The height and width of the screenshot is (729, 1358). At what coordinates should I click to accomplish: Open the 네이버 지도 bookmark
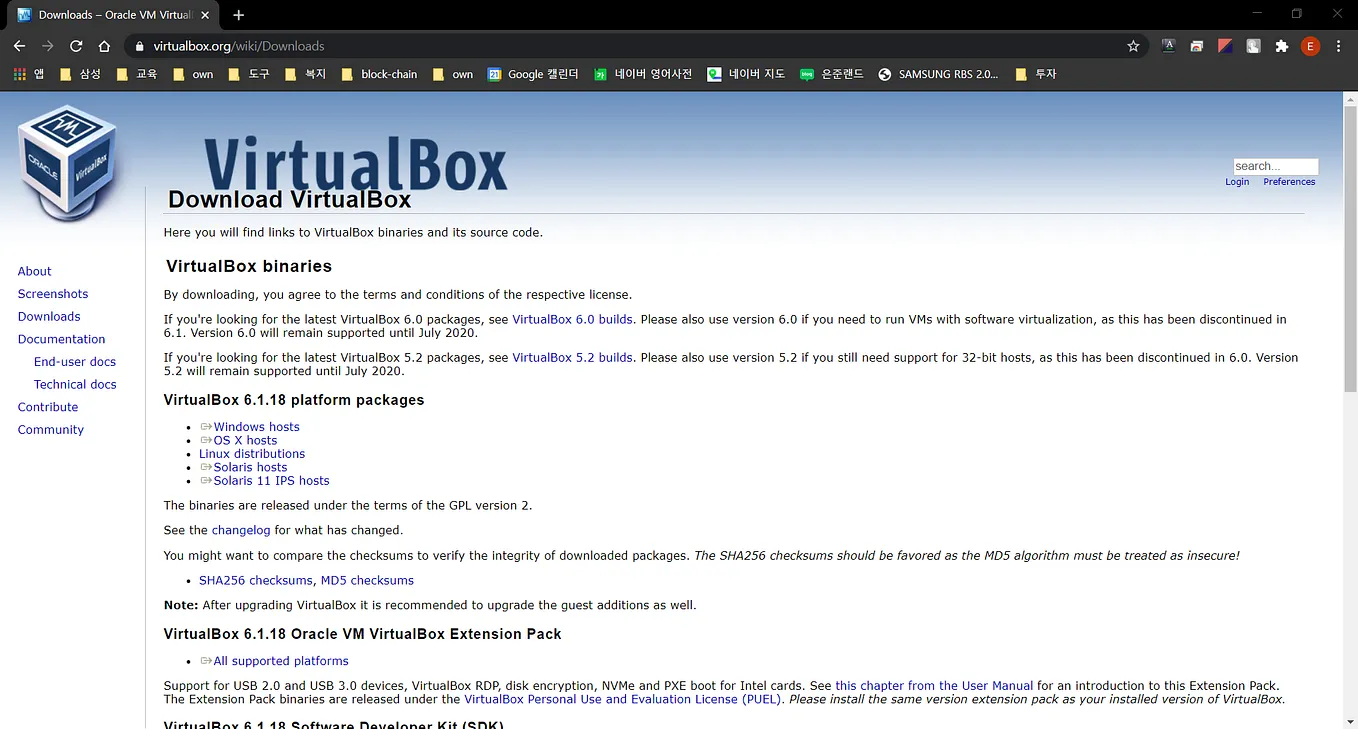(x=746, y=74)
